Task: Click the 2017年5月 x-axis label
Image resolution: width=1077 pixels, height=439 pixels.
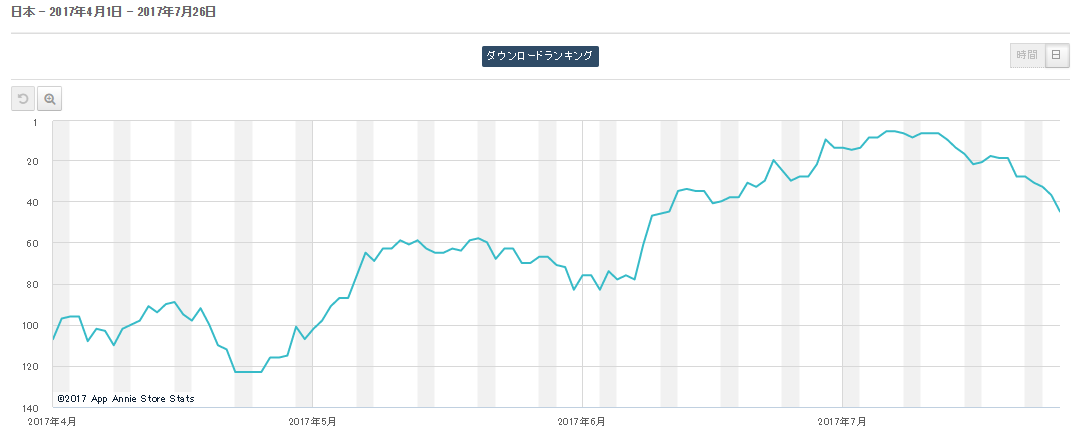Action: point(312,422)
